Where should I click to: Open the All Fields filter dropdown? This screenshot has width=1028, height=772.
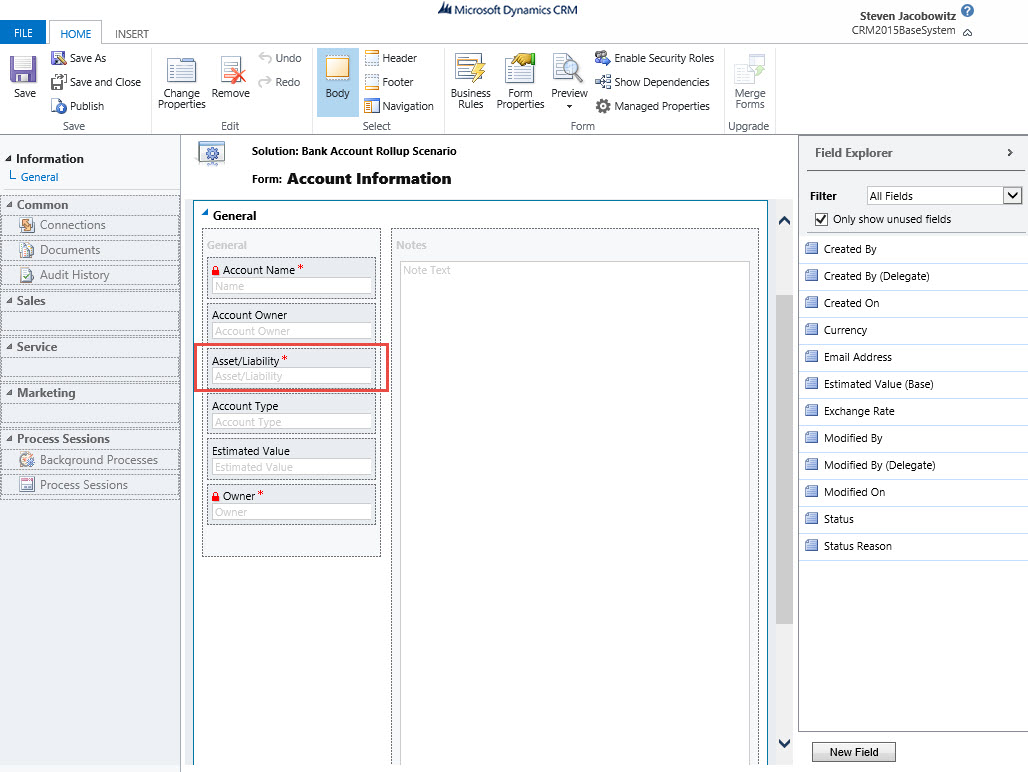[1012, 196]
